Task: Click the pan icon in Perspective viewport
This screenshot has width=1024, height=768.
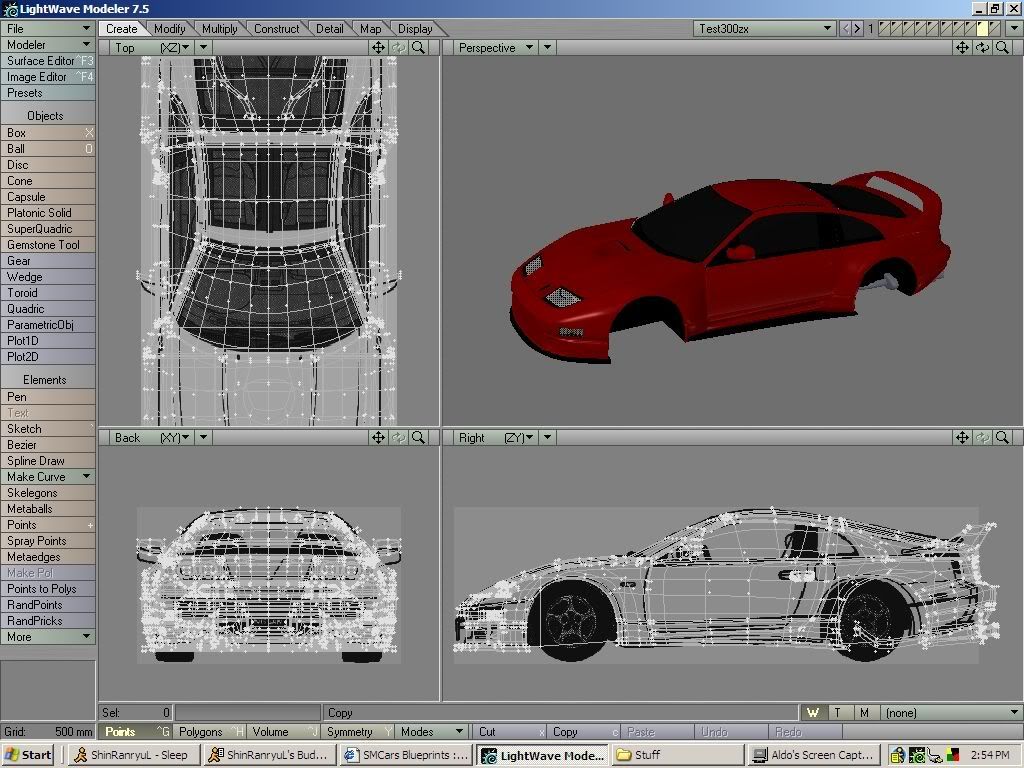Action: (962, 47)
